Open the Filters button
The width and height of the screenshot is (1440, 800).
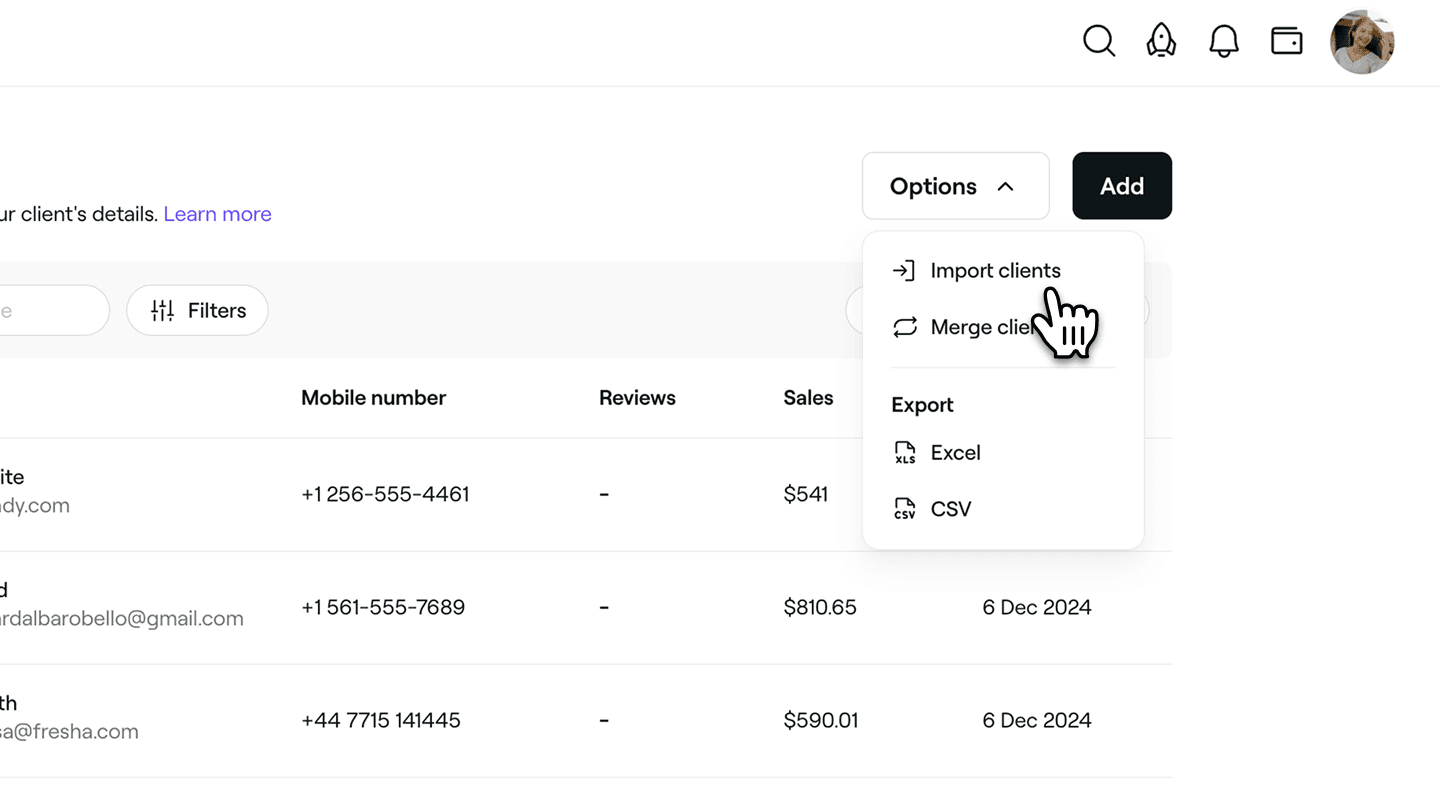[197, 311]
